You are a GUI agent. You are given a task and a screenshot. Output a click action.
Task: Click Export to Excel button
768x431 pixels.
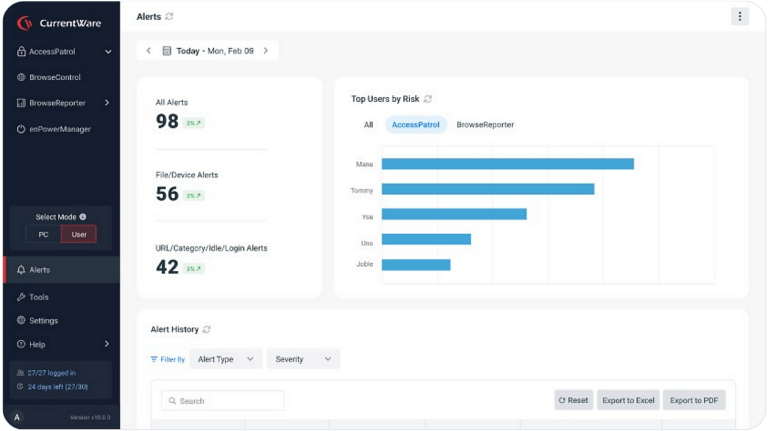point(628,400)
